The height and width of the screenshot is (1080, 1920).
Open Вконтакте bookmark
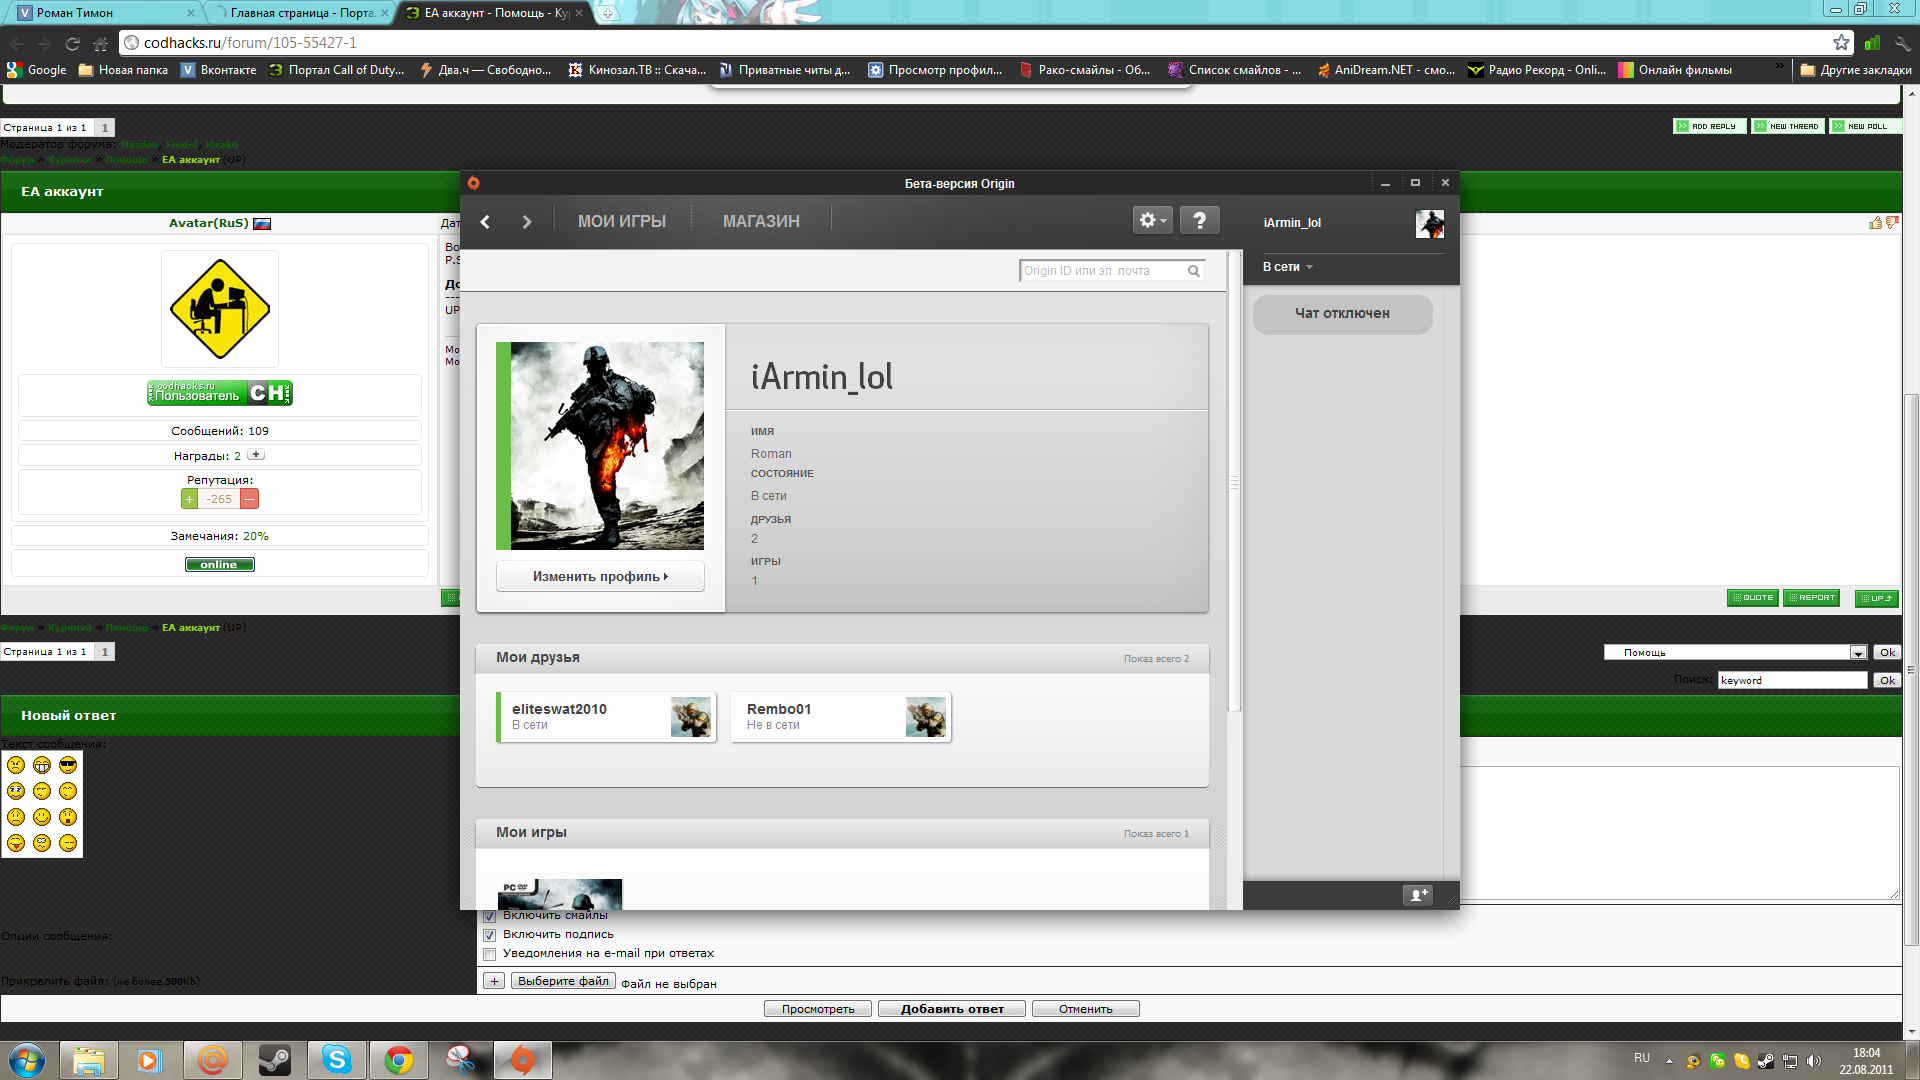point(219,70)
